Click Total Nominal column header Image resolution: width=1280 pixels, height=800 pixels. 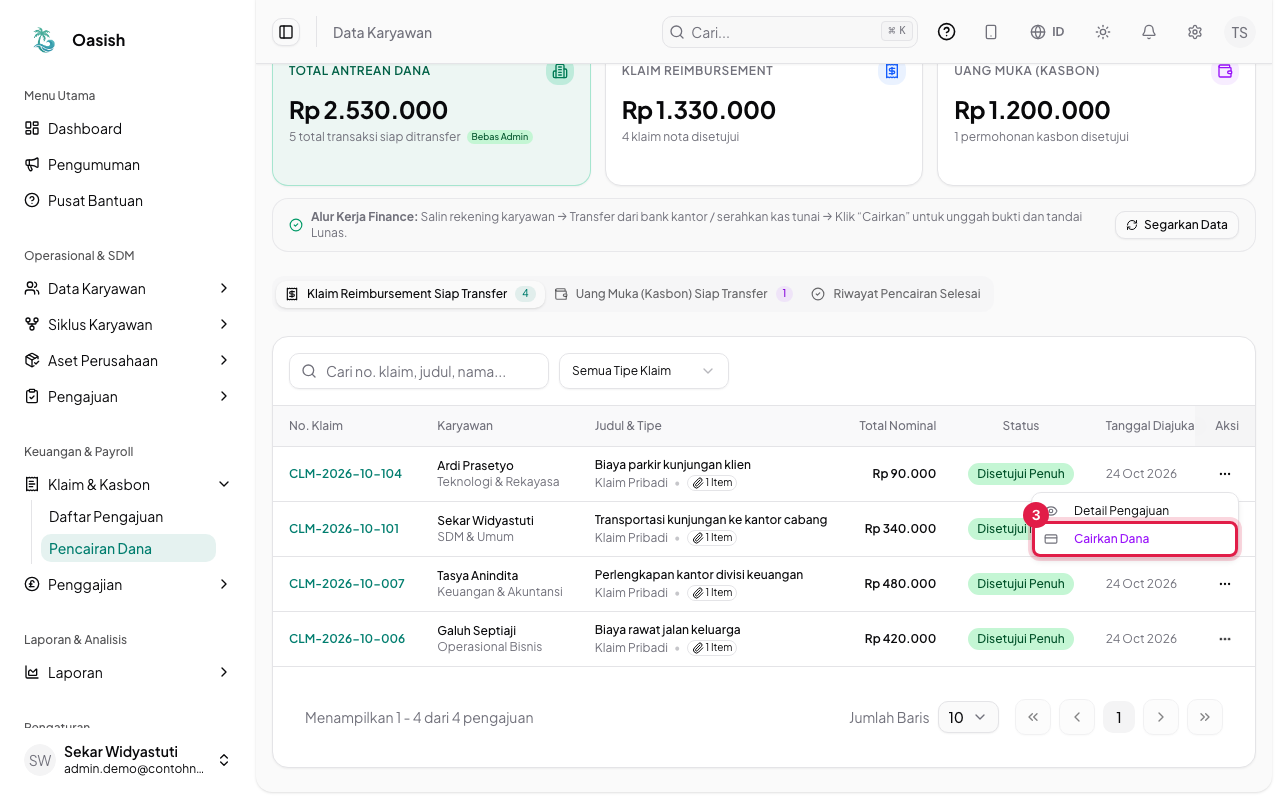[897, 426]
